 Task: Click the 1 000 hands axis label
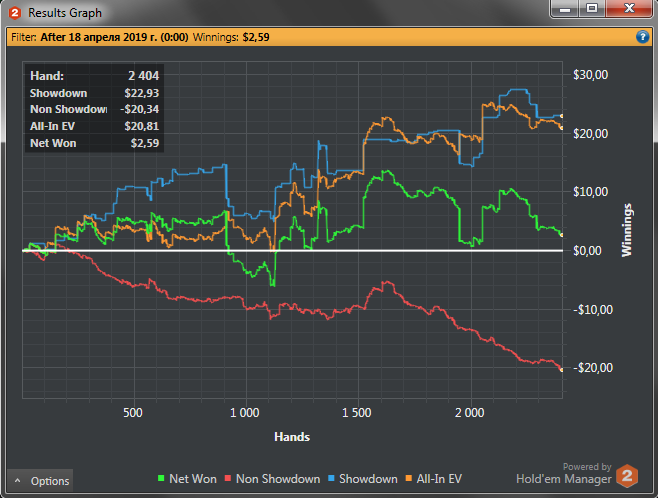click(x=245, y=412)
